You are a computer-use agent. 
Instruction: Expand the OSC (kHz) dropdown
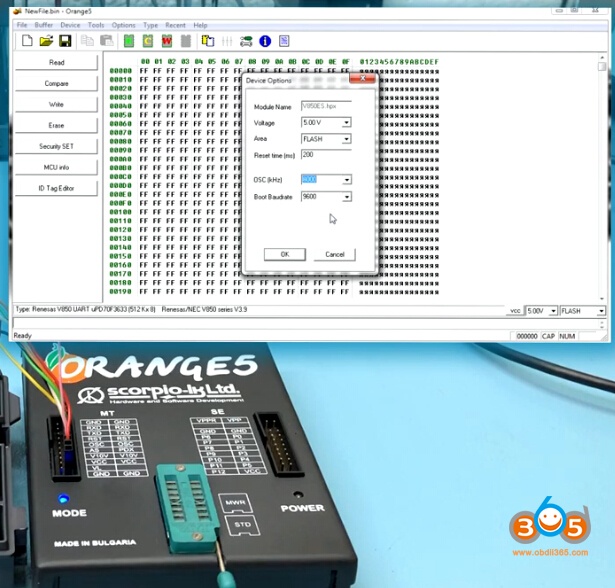[347, 180]
